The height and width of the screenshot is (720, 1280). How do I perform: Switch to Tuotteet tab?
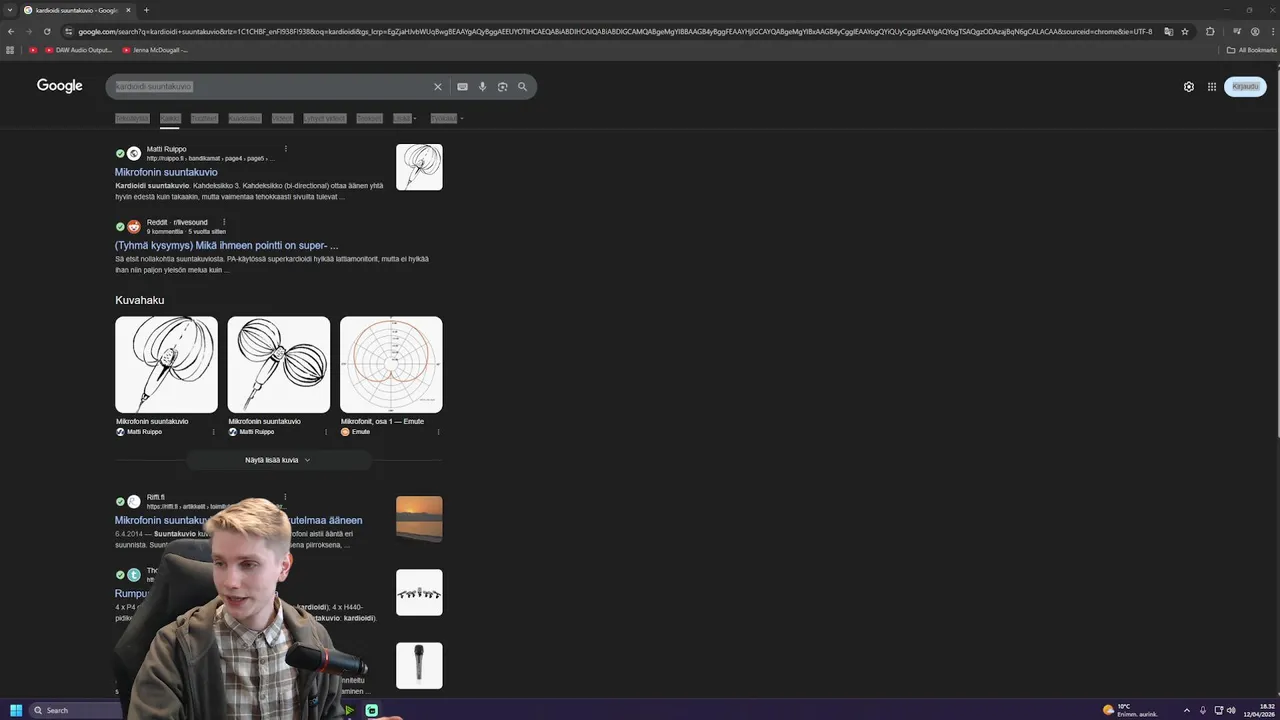(x=204, y=118)
